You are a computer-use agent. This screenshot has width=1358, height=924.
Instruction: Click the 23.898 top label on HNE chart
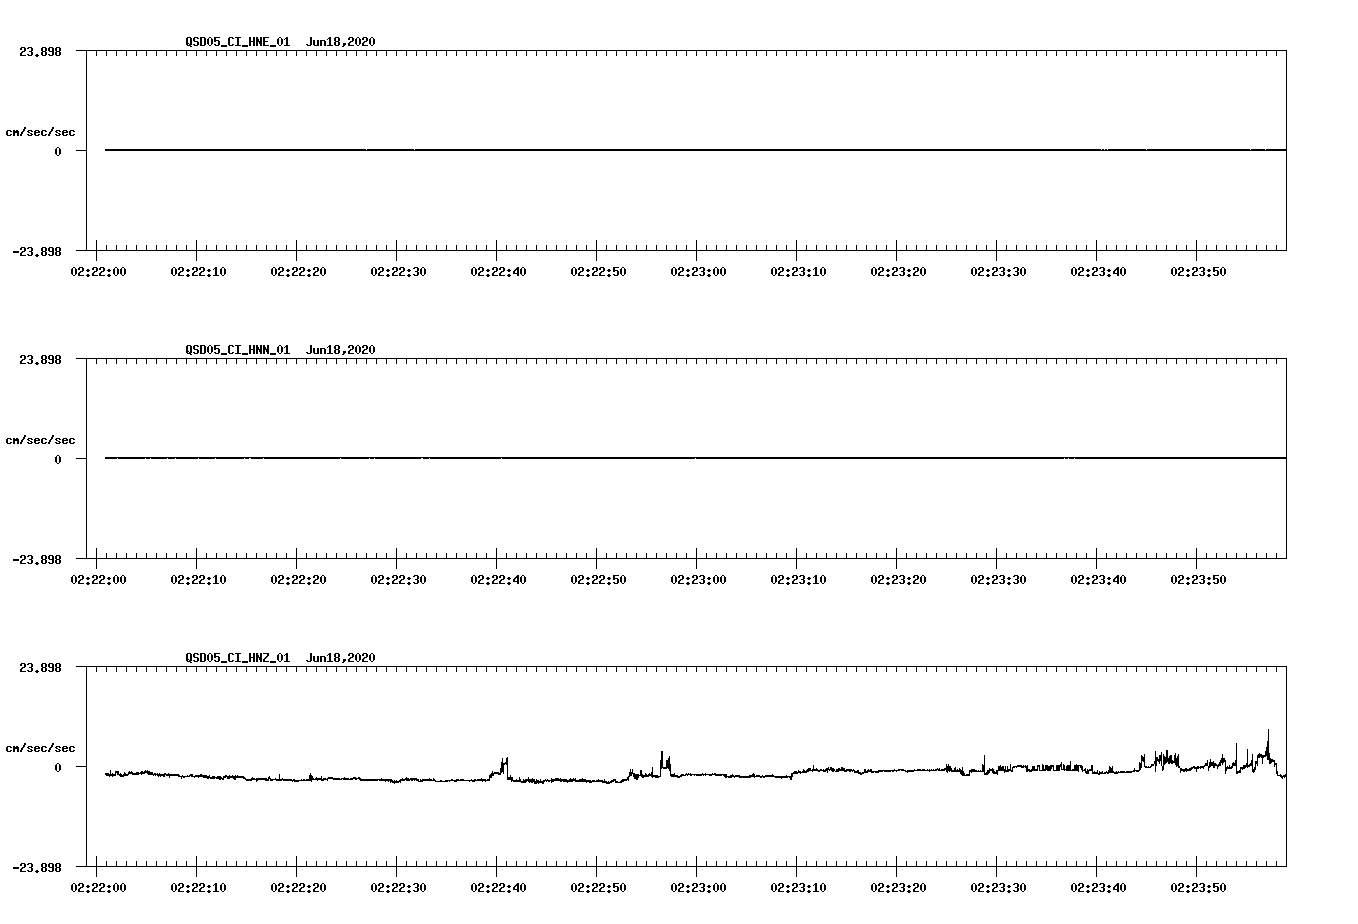[40, 51]
